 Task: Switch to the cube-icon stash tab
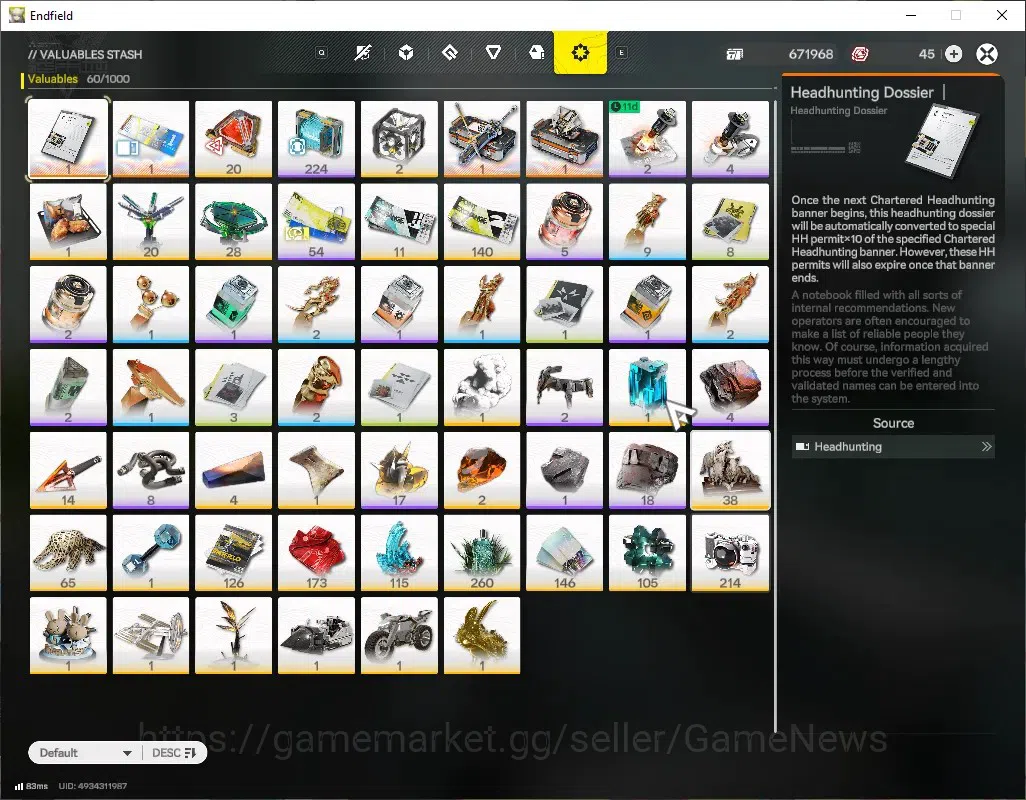(x=406, y=53)
